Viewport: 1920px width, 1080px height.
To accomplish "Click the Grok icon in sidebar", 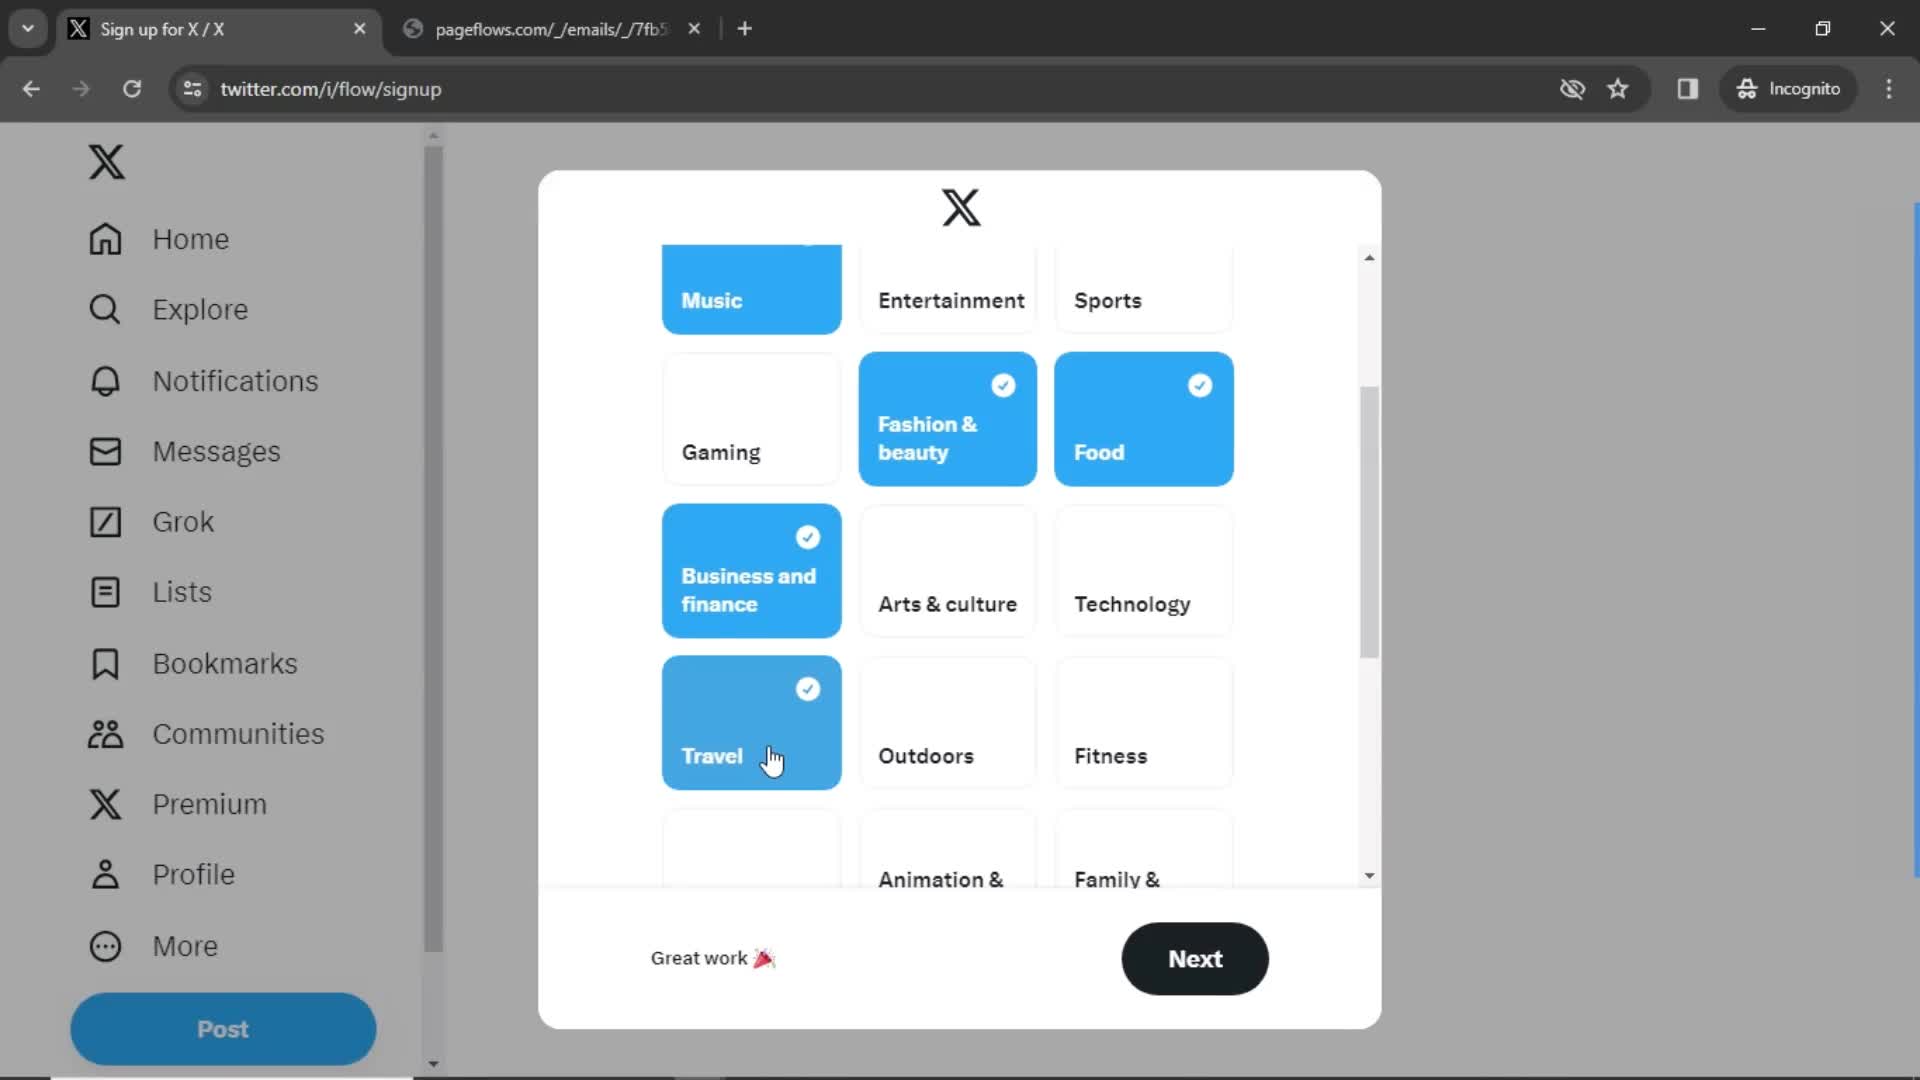I will [105, 521].
